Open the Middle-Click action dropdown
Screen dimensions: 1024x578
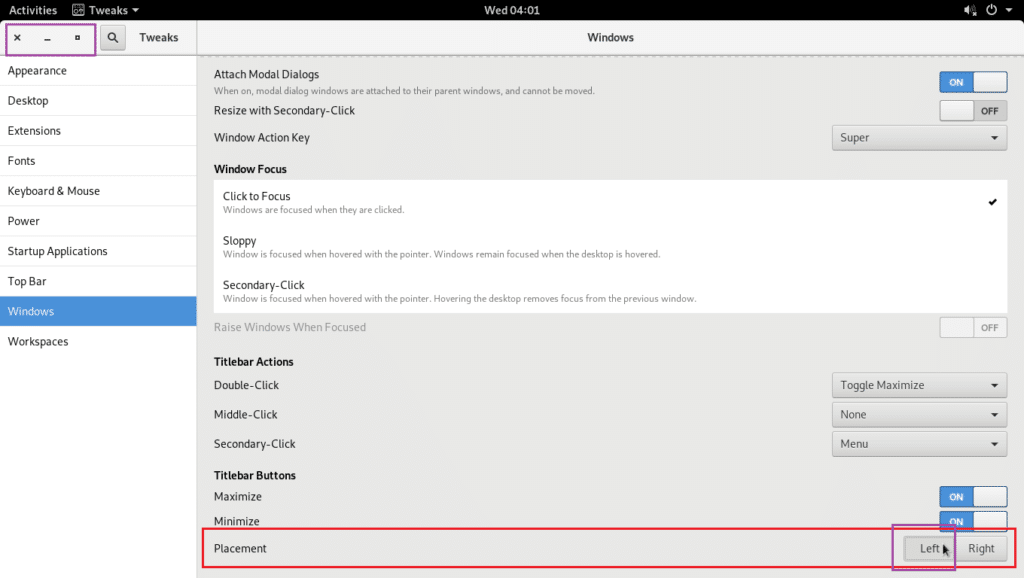[x=919, y=414]
